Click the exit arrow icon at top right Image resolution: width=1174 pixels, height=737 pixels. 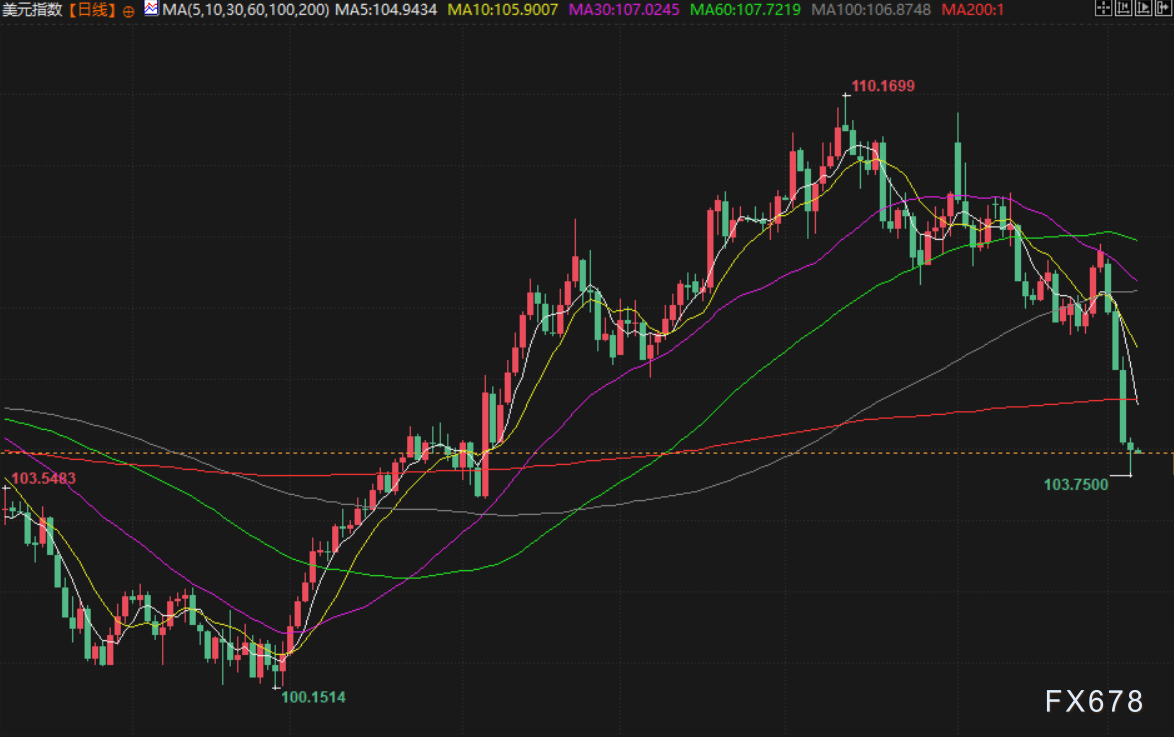pyautogui.click(x=1161, y=9)
